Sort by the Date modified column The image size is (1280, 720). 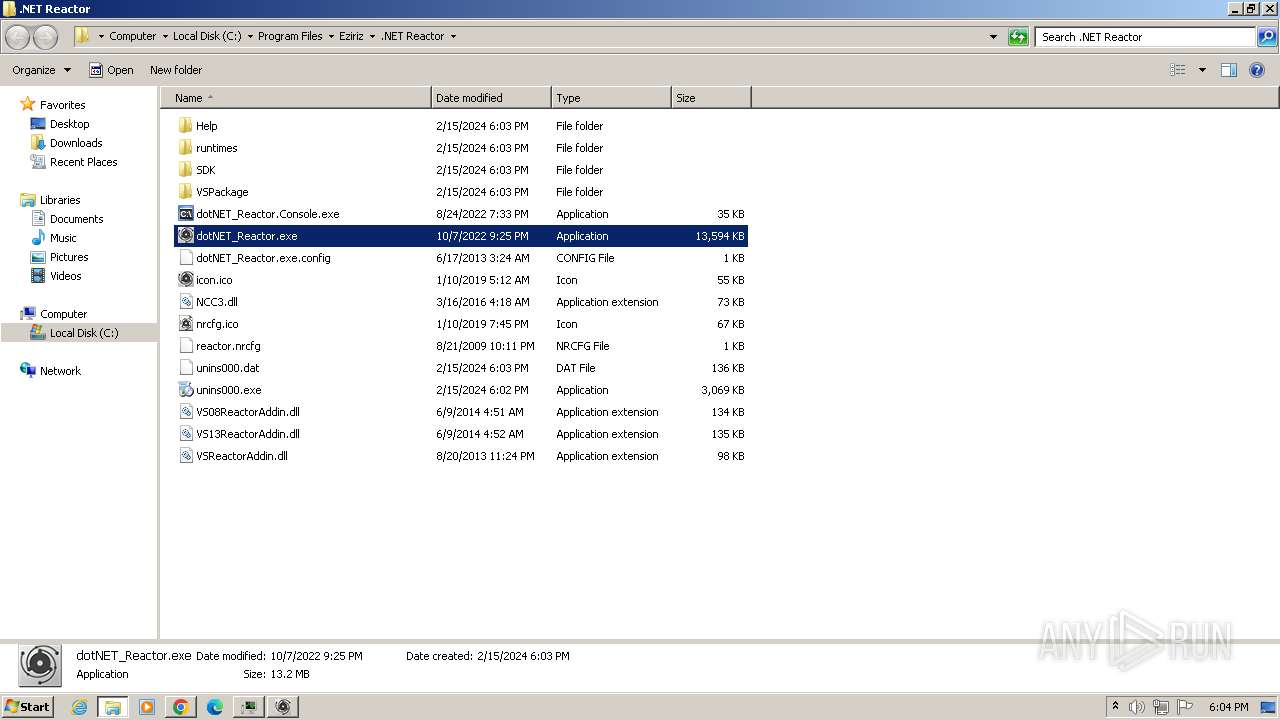(491, 98)
